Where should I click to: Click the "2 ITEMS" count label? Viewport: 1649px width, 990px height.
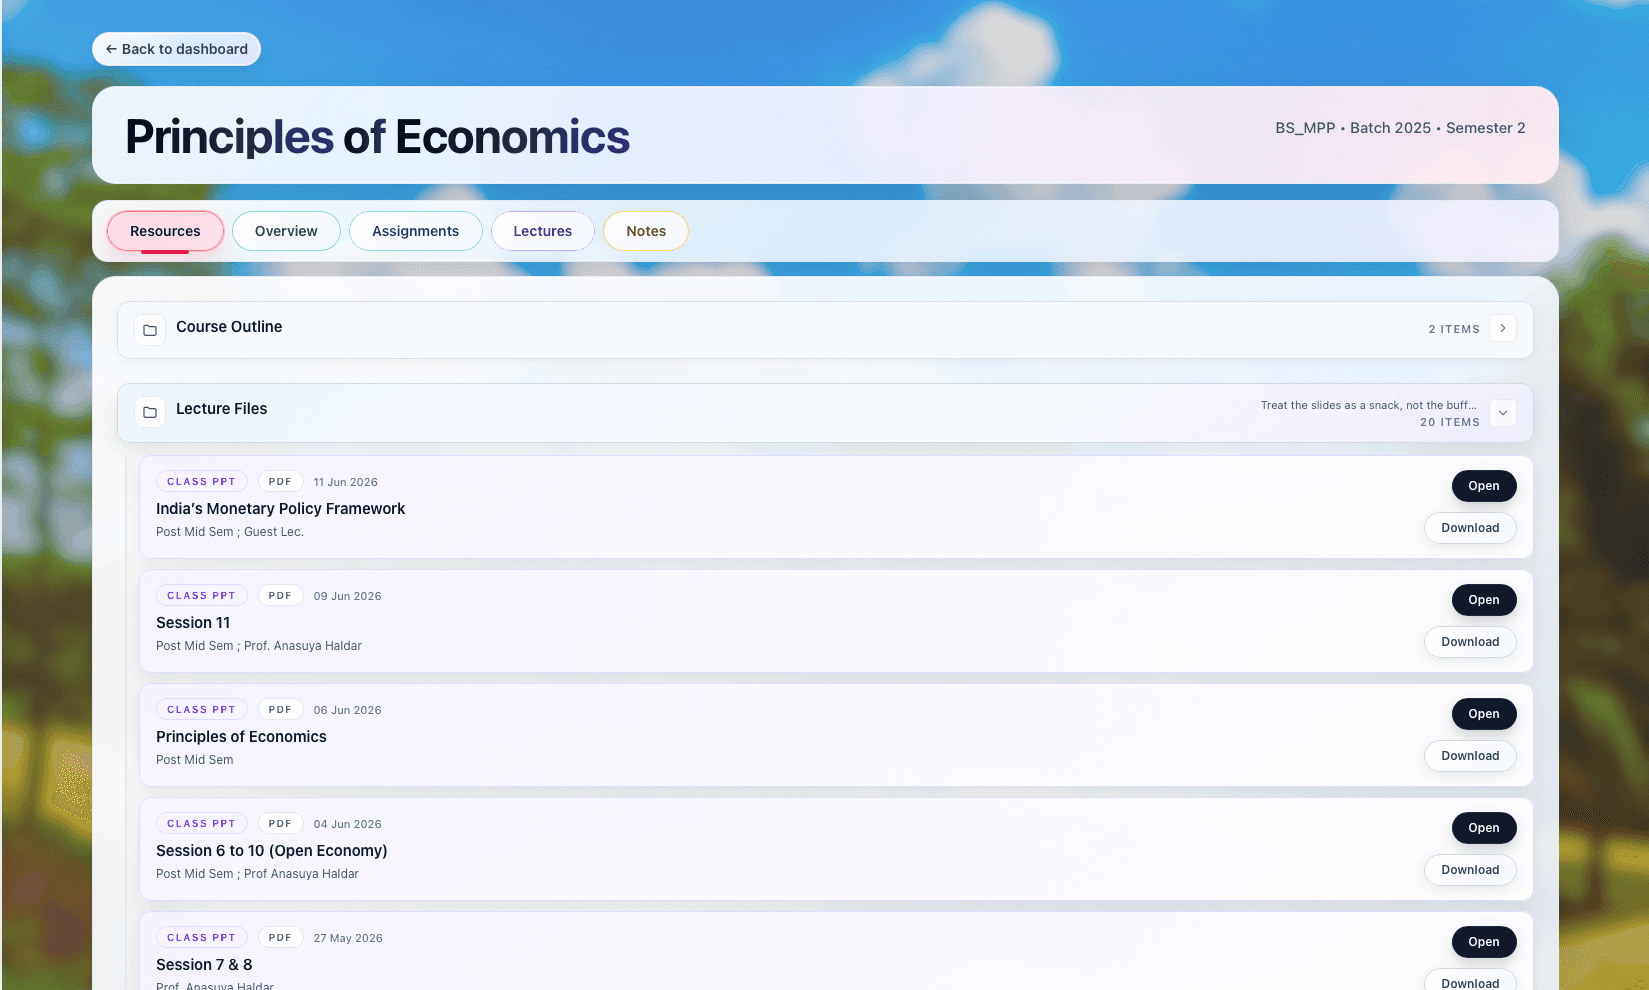[1454, 329]
